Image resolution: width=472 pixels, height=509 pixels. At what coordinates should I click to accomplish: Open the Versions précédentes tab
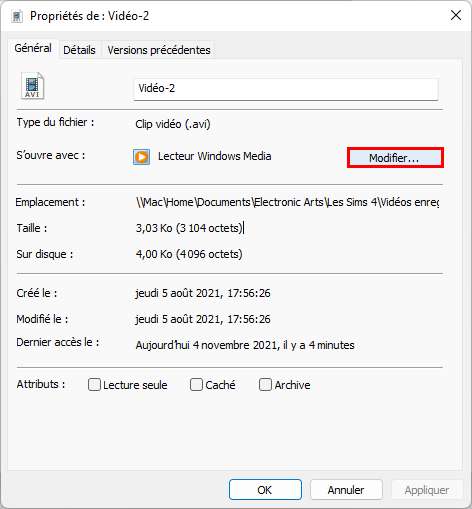click(x=159, y=50)
